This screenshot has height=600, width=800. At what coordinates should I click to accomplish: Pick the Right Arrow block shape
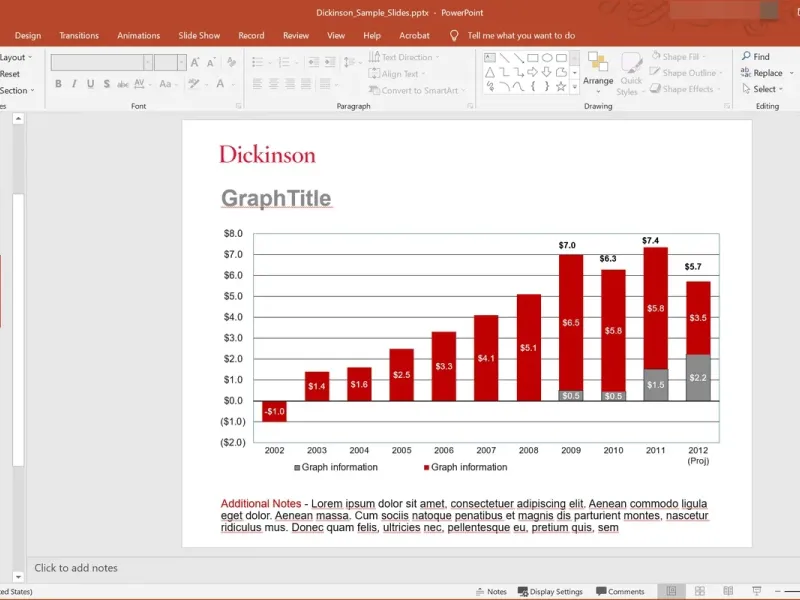point(533,72)
